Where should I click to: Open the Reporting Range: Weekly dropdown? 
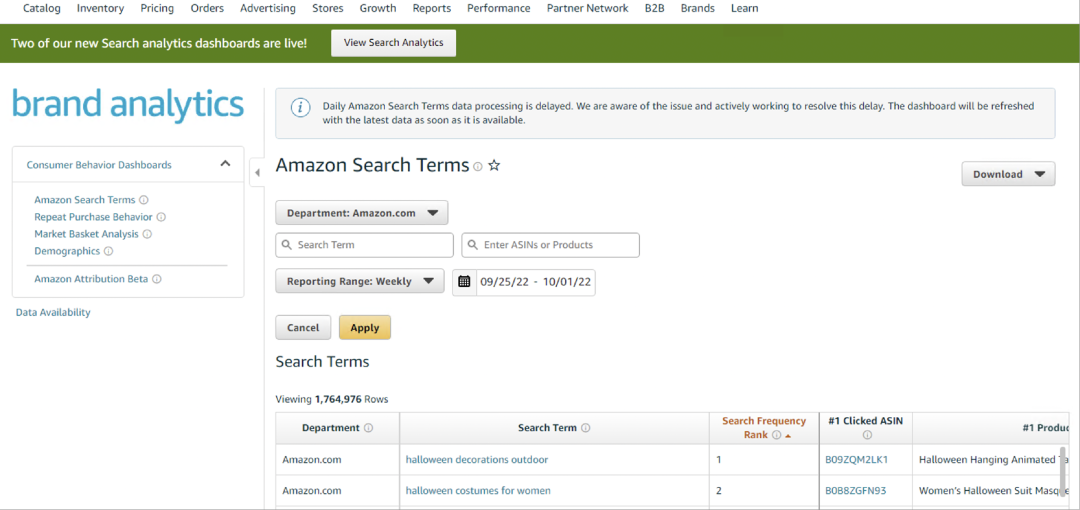tap(360, 281)
